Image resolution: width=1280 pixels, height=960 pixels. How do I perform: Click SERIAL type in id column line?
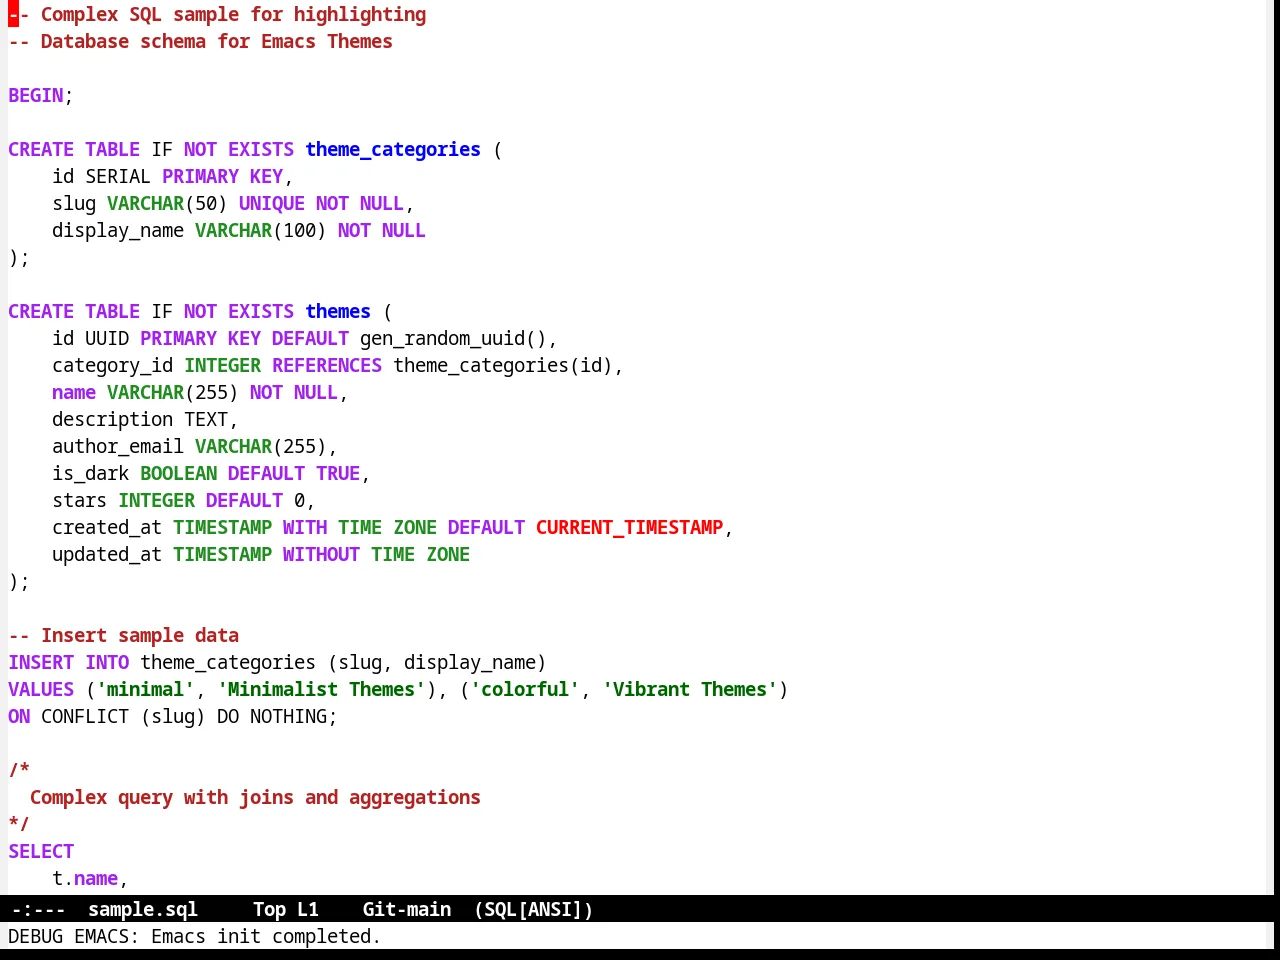click(118, 176)
